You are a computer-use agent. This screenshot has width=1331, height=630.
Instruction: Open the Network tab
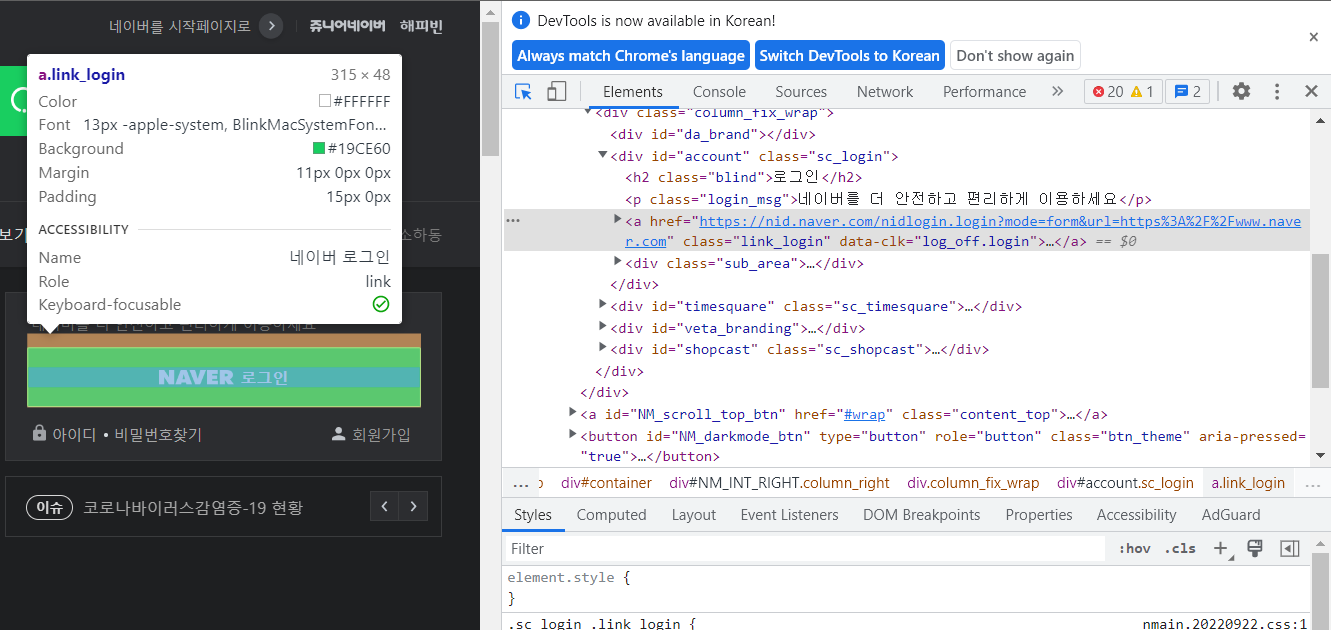click(885, 91)
